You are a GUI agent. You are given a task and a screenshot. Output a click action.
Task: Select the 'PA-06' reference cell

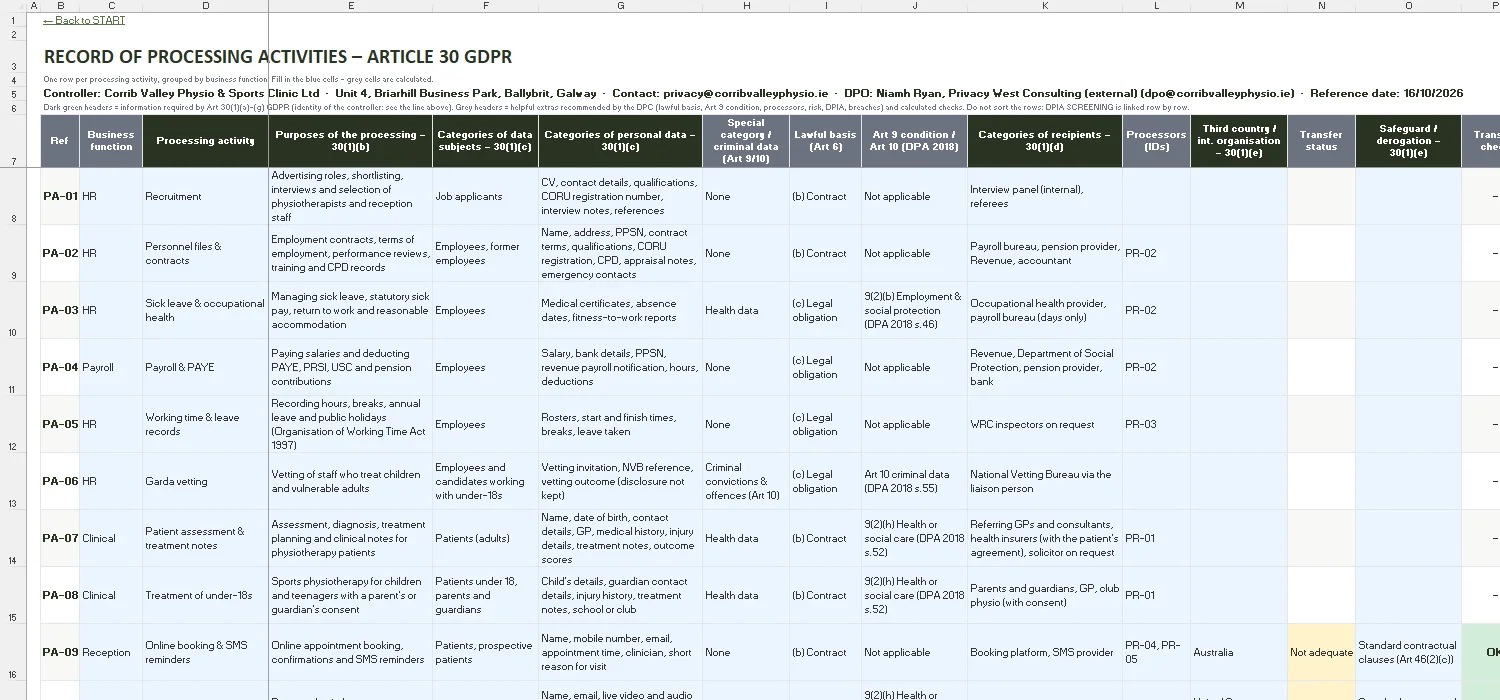60,481
